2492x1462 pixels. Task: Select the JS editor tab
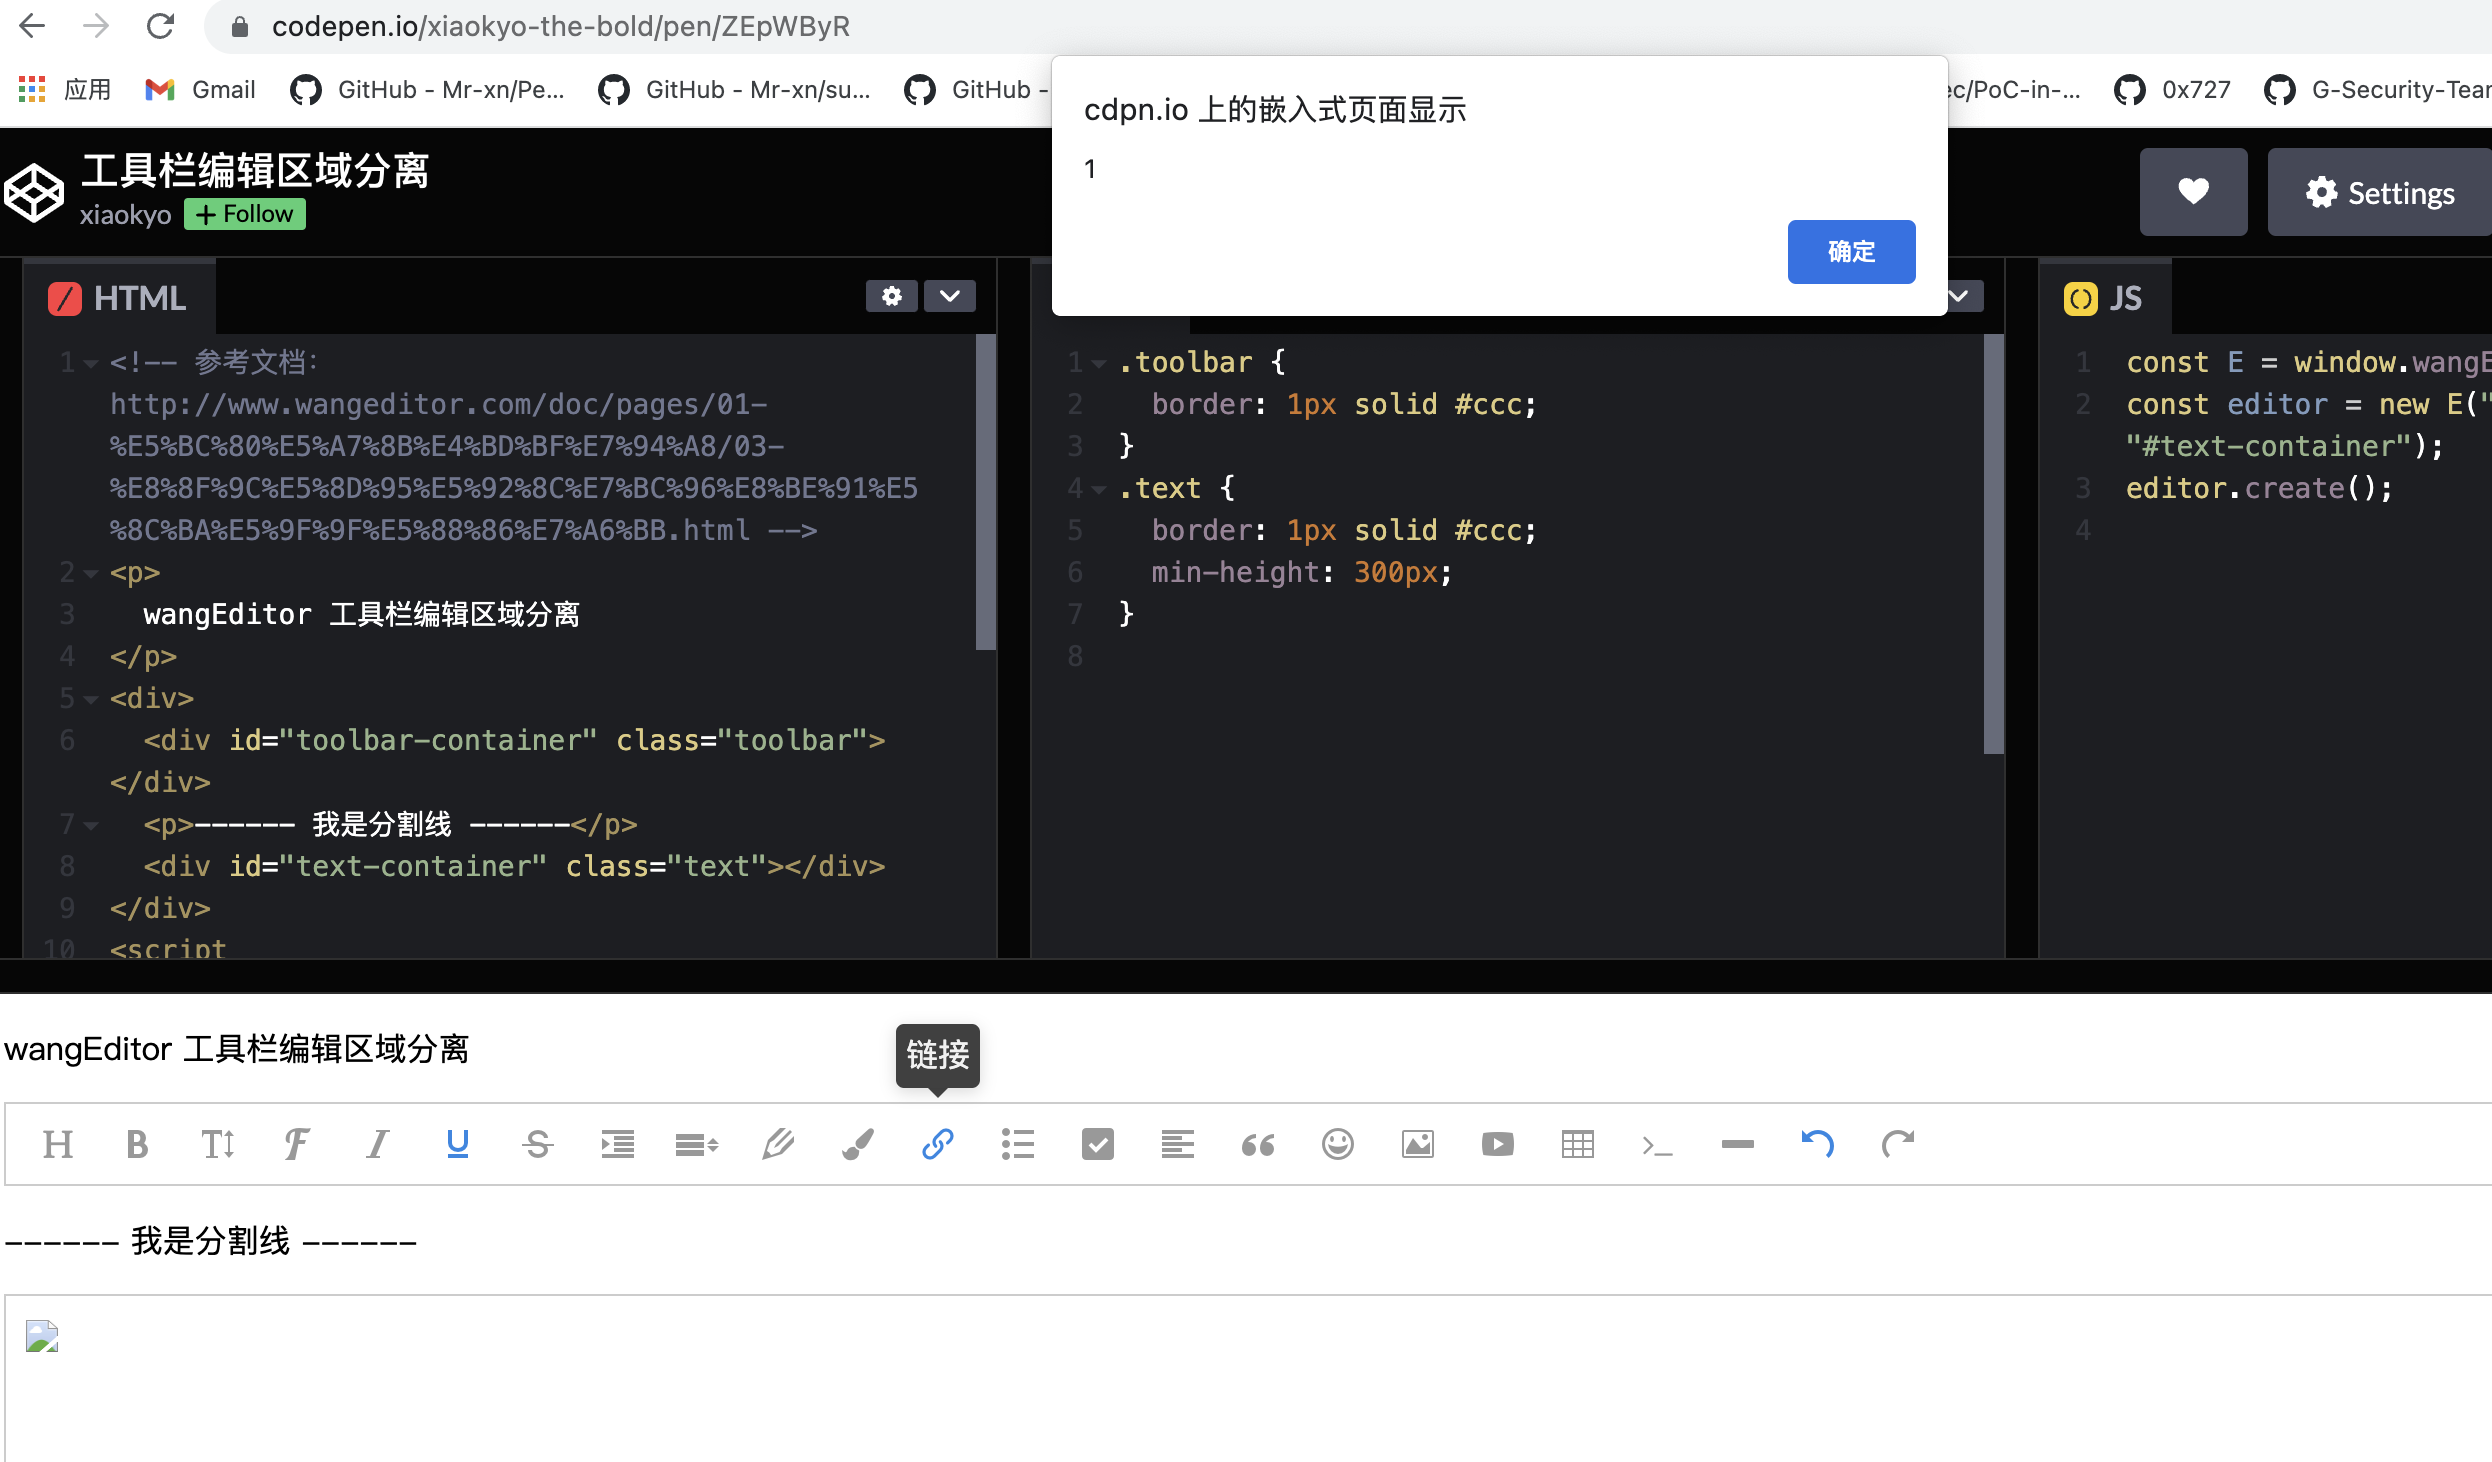tap(2104, 298)
